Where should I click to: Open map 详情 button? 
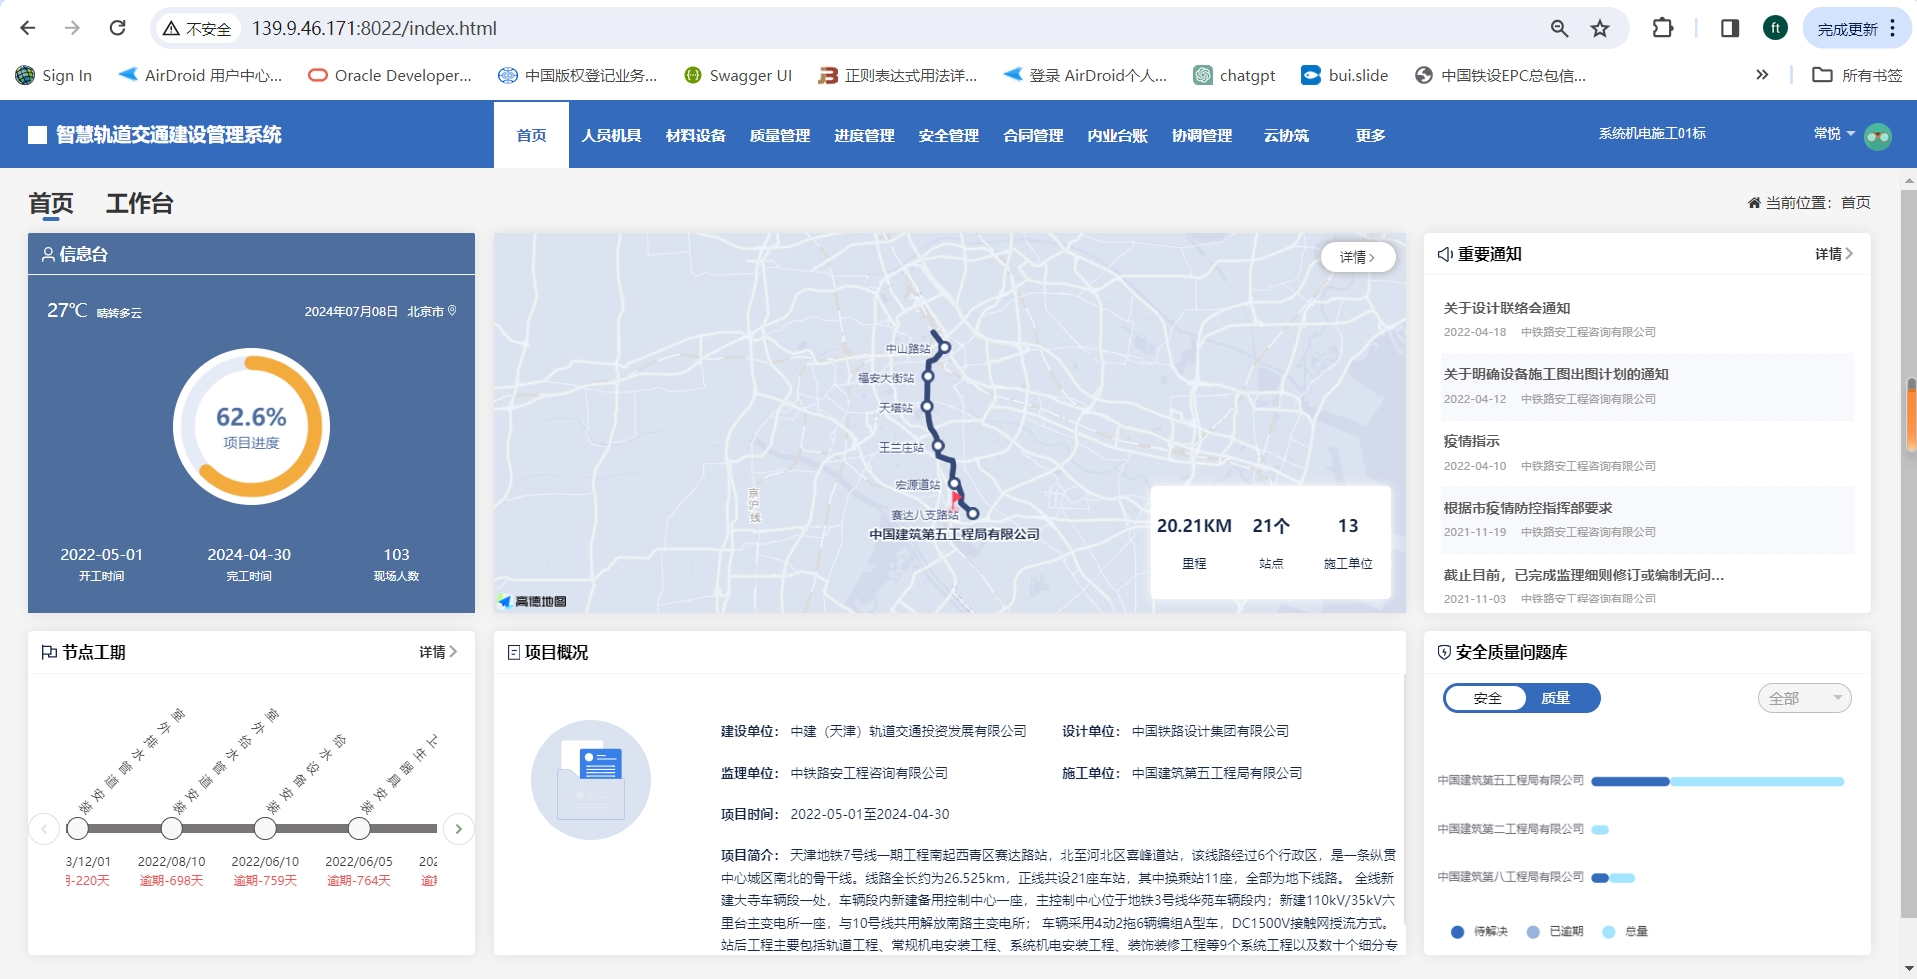click(x=1358, y=257)
